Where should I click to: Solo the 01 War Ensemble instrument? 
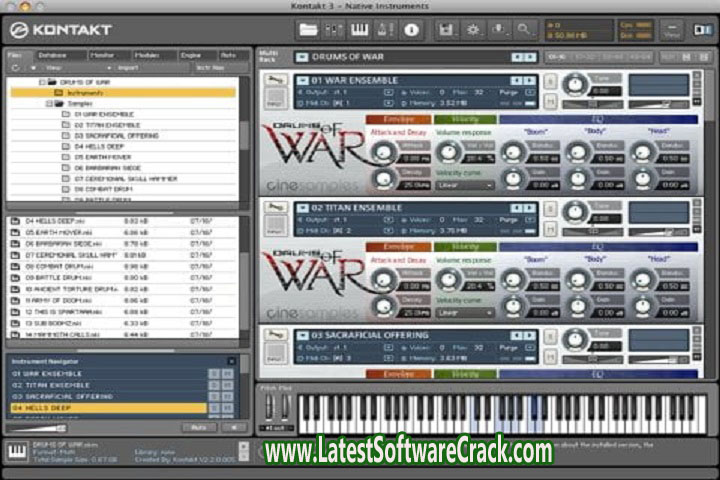tap(551, 82)
